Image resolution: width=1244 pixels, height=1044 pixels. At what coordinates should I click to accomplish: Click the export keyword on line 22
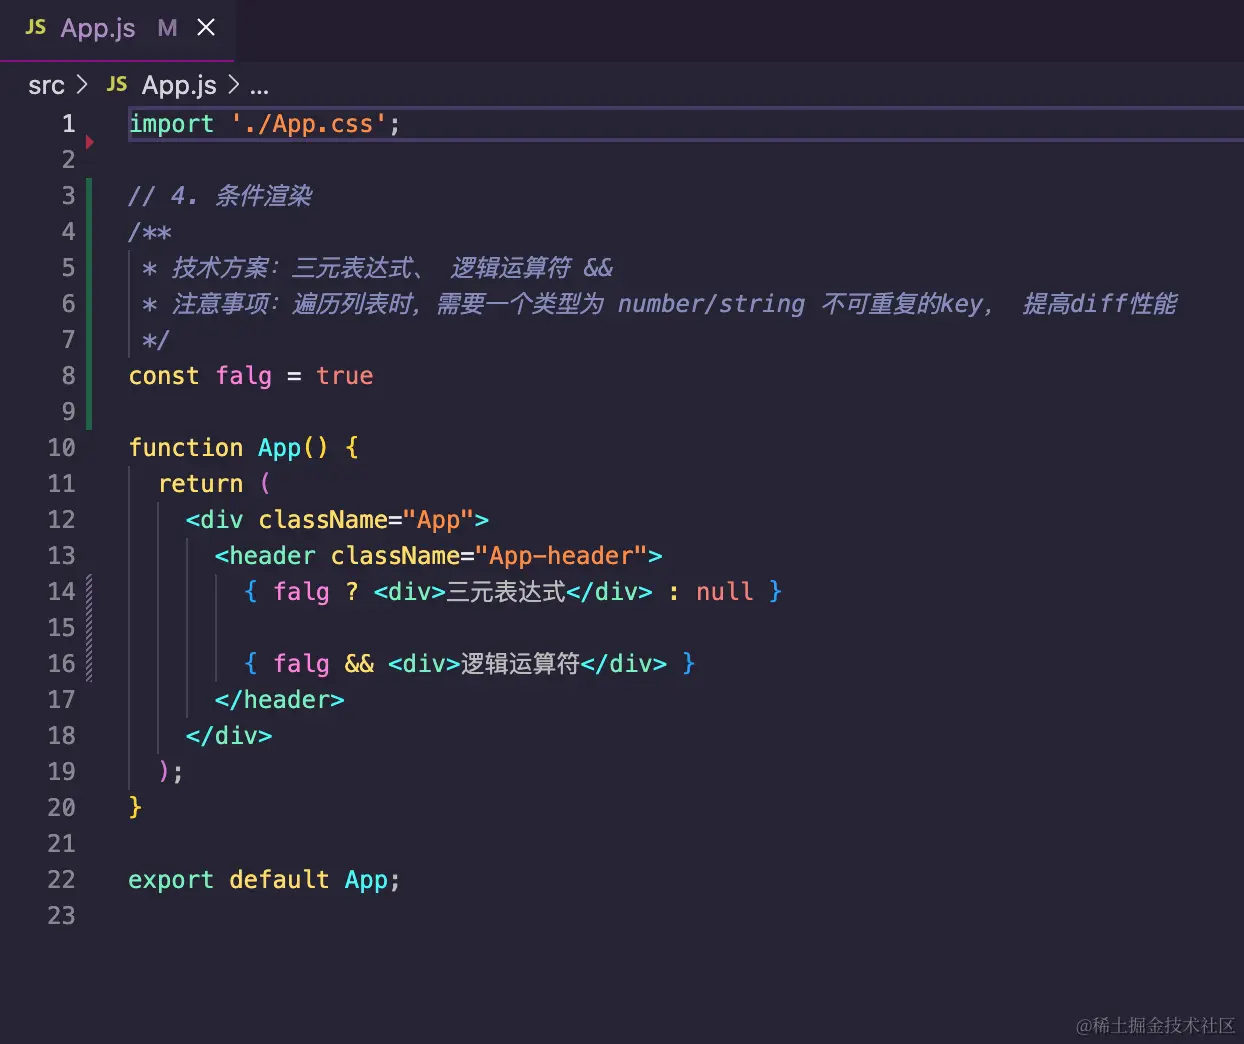coord(171,880)
